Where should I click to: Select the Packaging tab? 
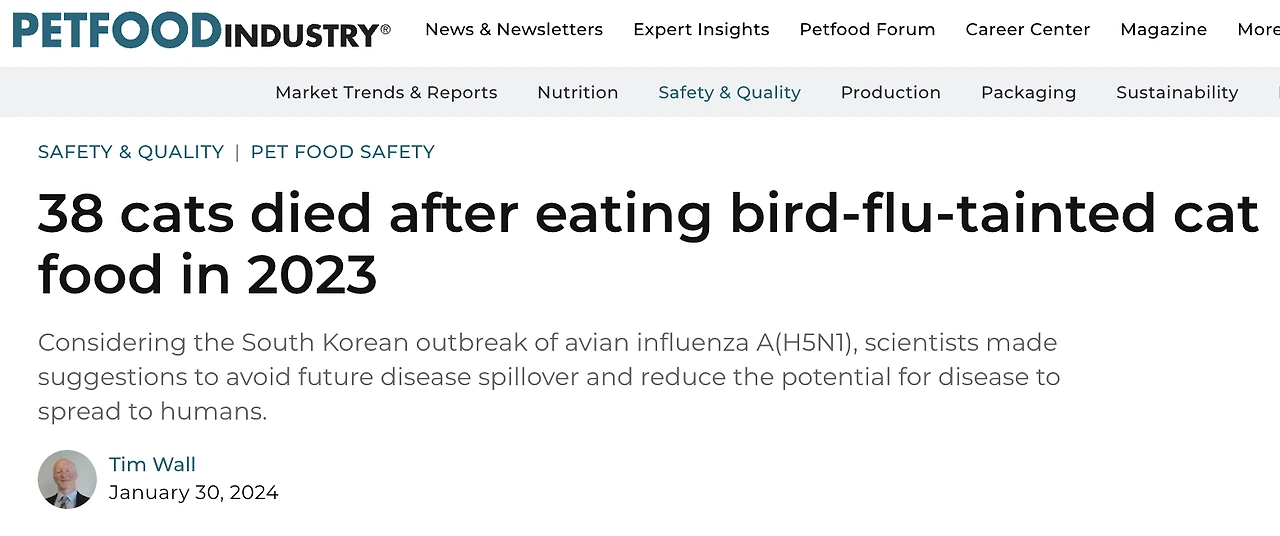pyautogui.click(x=1028, y=93)
